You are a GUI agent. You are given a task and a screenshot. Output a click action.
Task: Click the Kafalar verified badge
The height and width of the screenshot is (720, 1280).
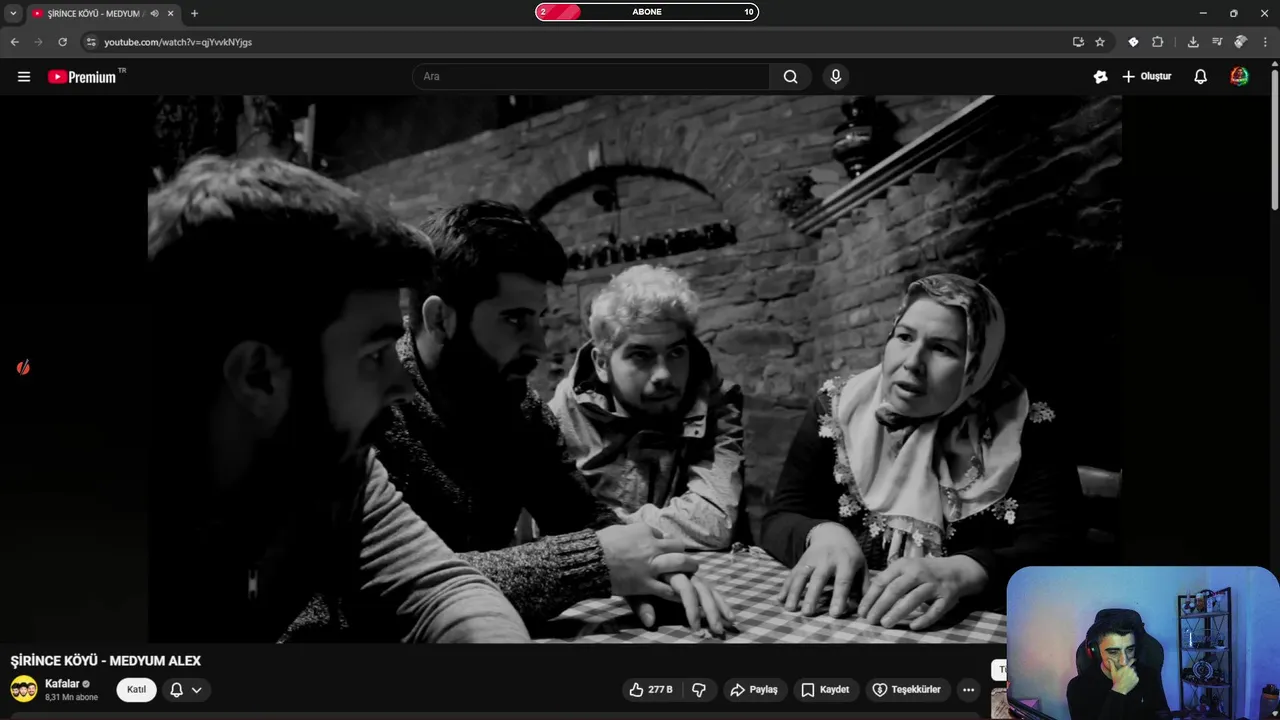(x=86, y=684)
